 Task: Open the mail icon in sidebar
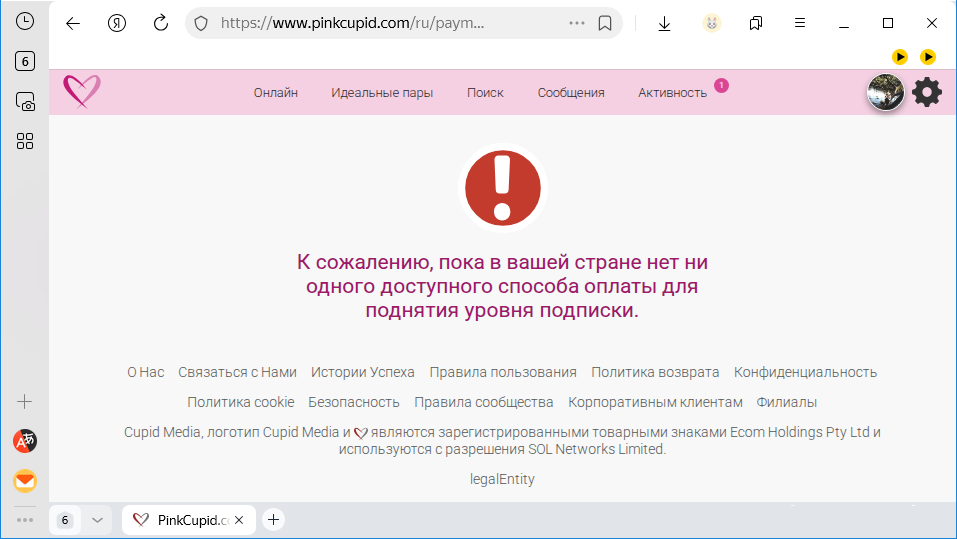pyautogui.click(x=25, y=481)
